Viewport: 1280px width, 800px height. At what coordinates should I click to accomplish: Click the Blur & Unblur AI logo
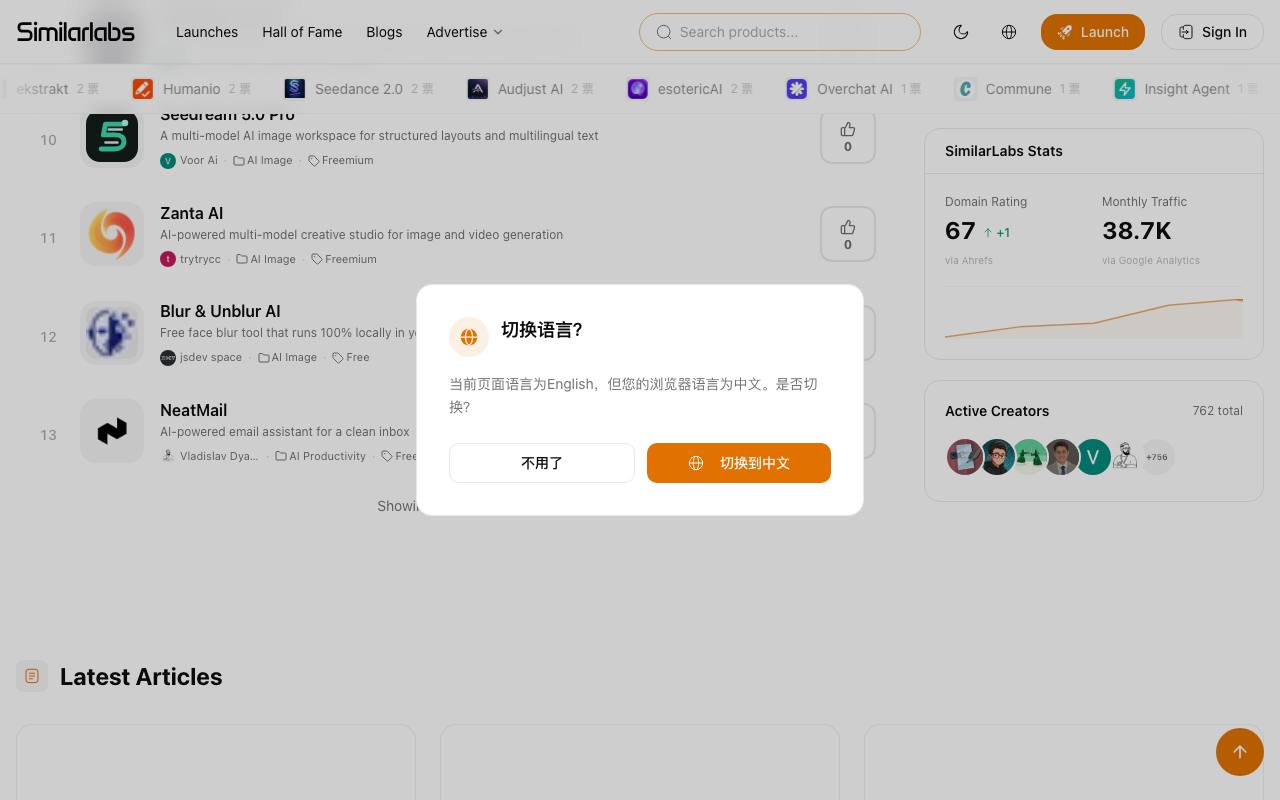tap(112, 332)
